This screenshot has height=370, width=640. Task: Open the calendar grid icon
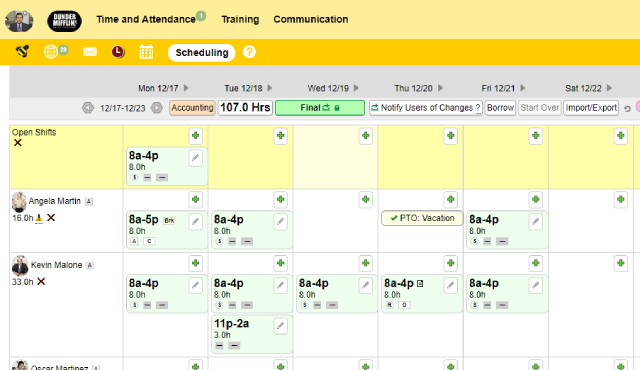pos(146,52)
